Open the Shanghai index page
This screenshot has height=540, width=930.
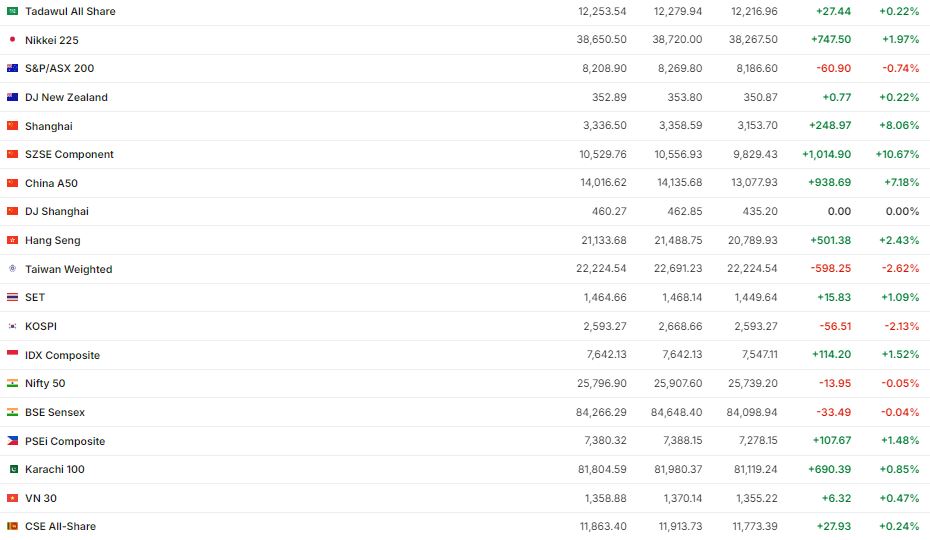49,126
